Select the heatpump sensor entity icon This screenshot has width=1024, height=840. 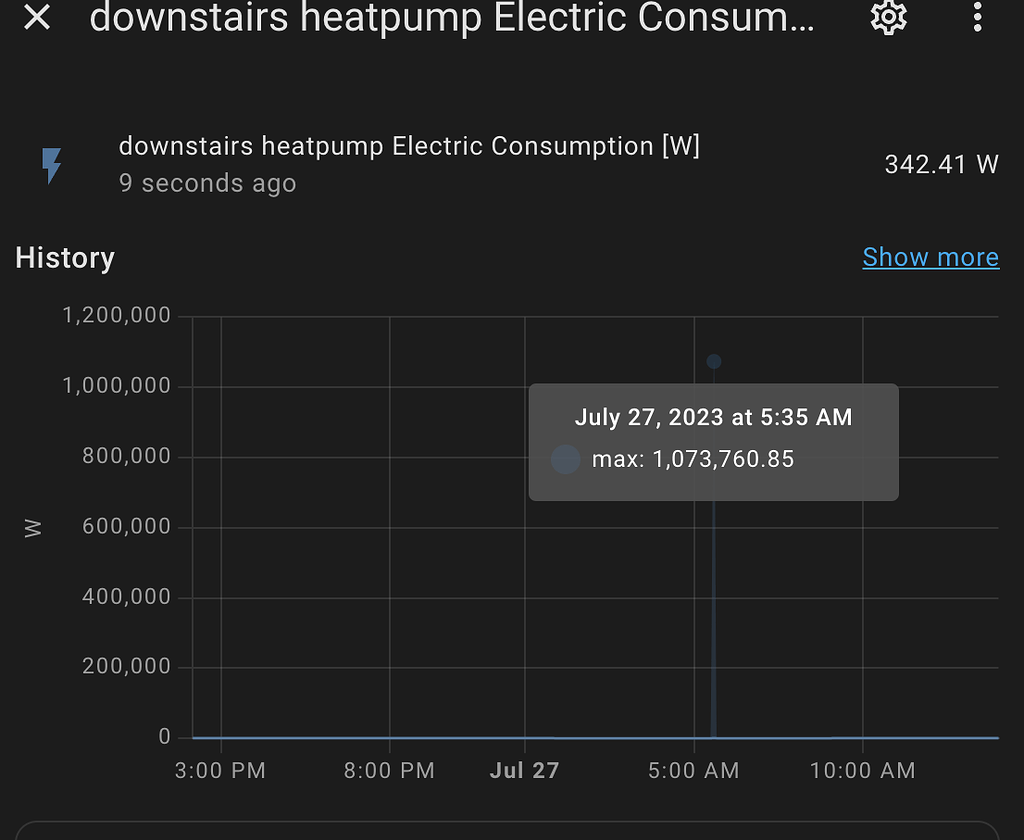tap(50, 165)
